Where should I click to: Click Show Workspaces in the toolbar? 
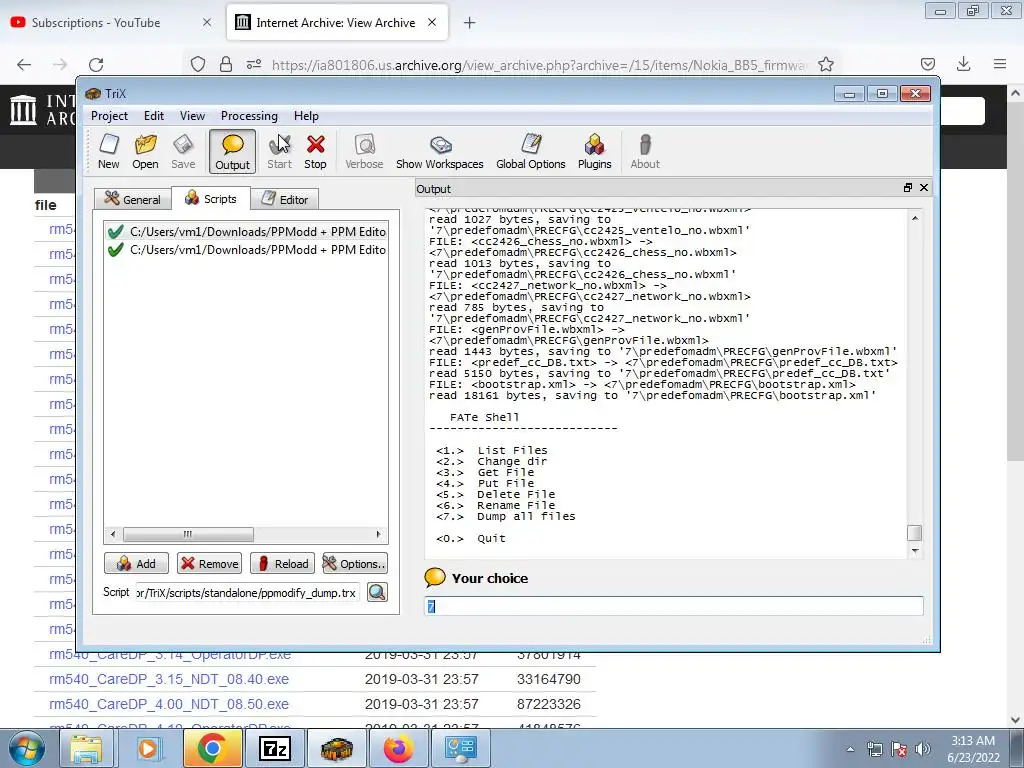(440, 152)
